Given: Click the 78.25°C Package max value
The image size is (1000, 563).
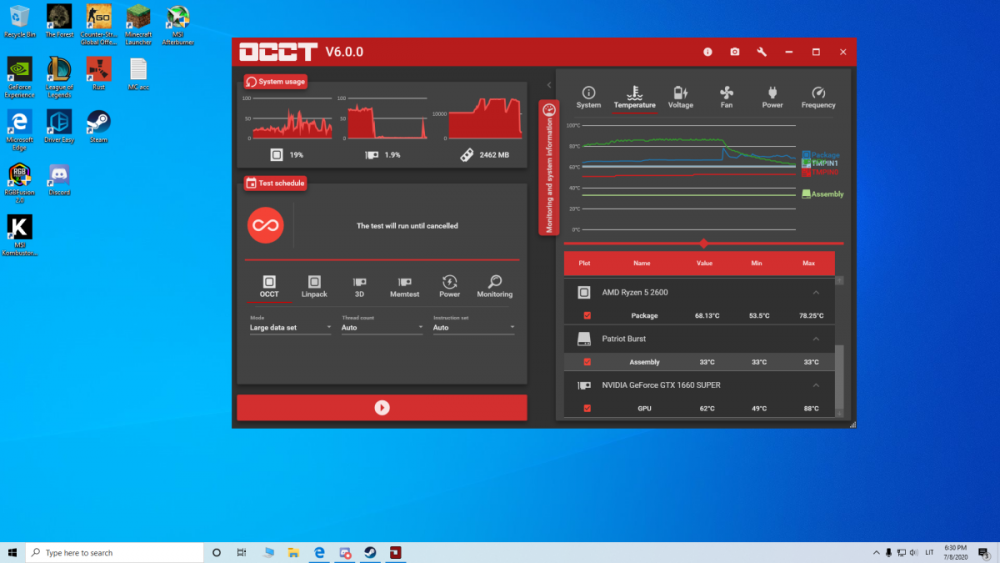Looking at the screenshot, I should point(811,316).
